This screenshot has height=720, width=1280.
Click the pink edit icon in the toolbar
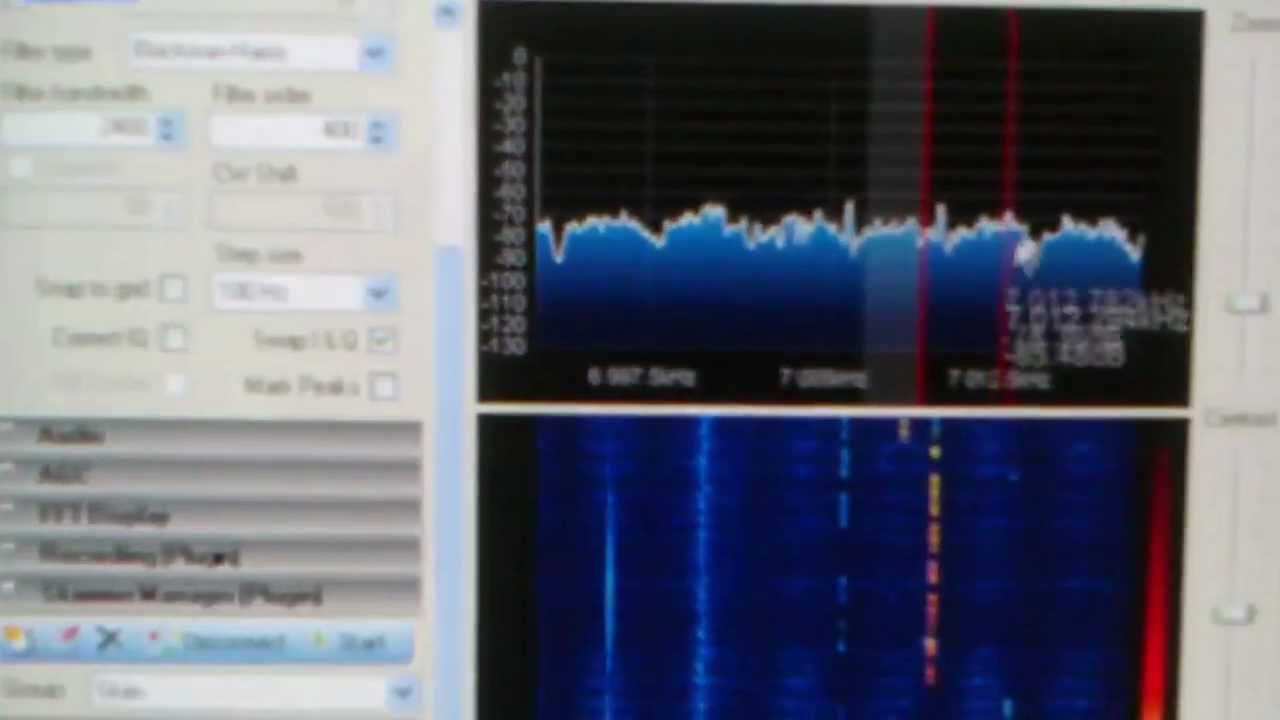(x=69, y=638)
